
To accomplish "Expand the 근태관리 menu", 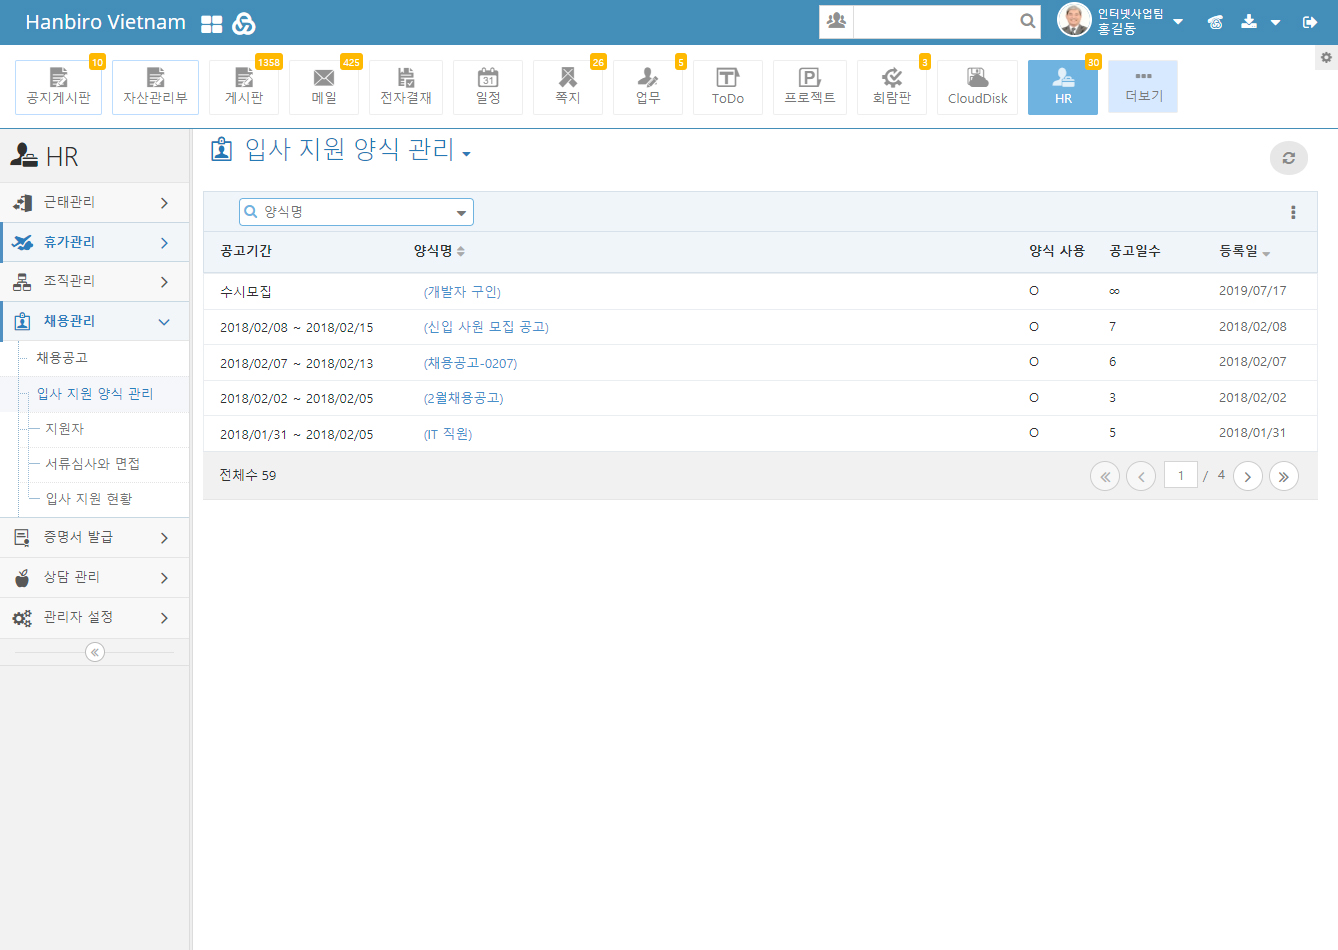I will click(94, 202).
